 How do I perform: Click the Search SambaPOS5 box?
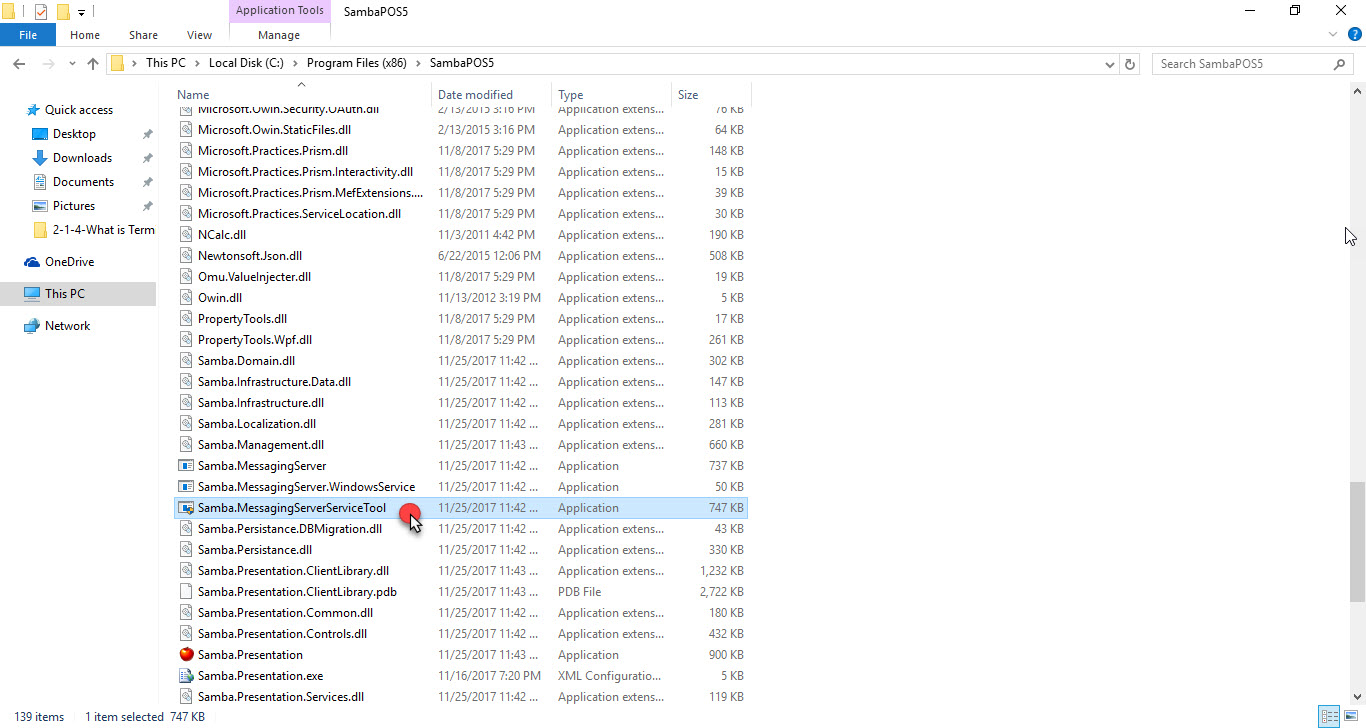1243,64
